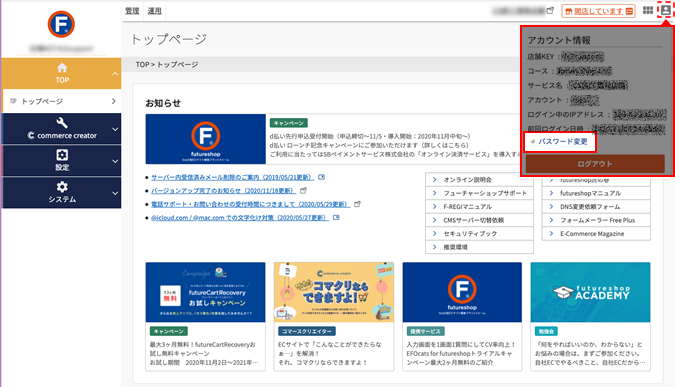
Task: Click the futureshop F logo in sidebar
Action: pos(61,24)
